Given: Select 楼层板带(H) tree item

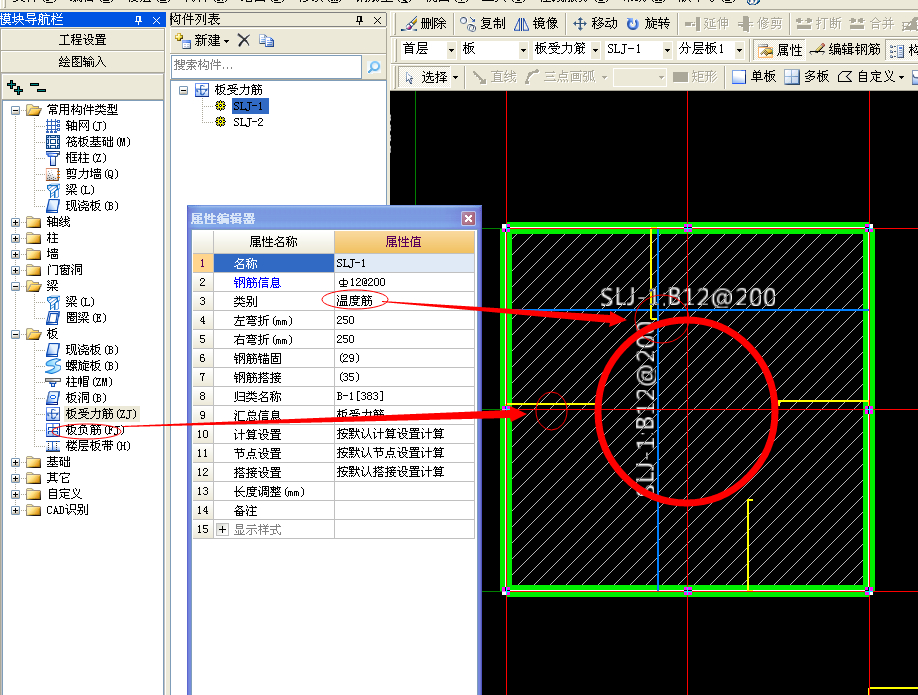Looking at the screenshot, I should pyautogui.click(x=98, y=446).
